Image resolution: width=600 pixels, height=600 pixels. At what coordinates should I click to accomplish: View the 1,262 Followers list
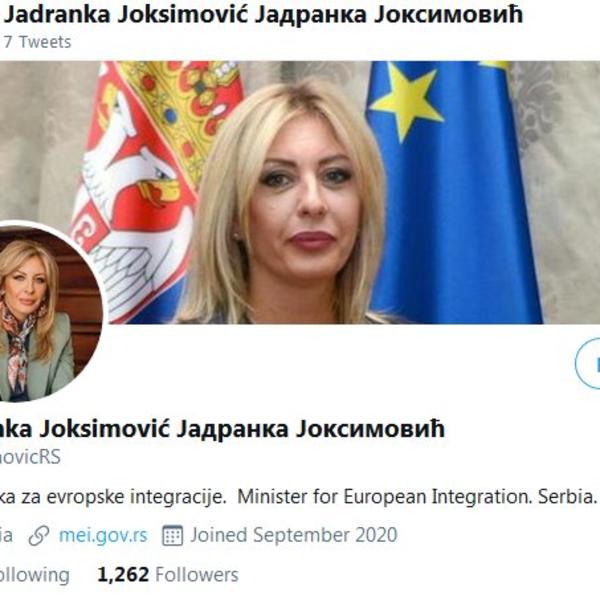coord(168,574)
